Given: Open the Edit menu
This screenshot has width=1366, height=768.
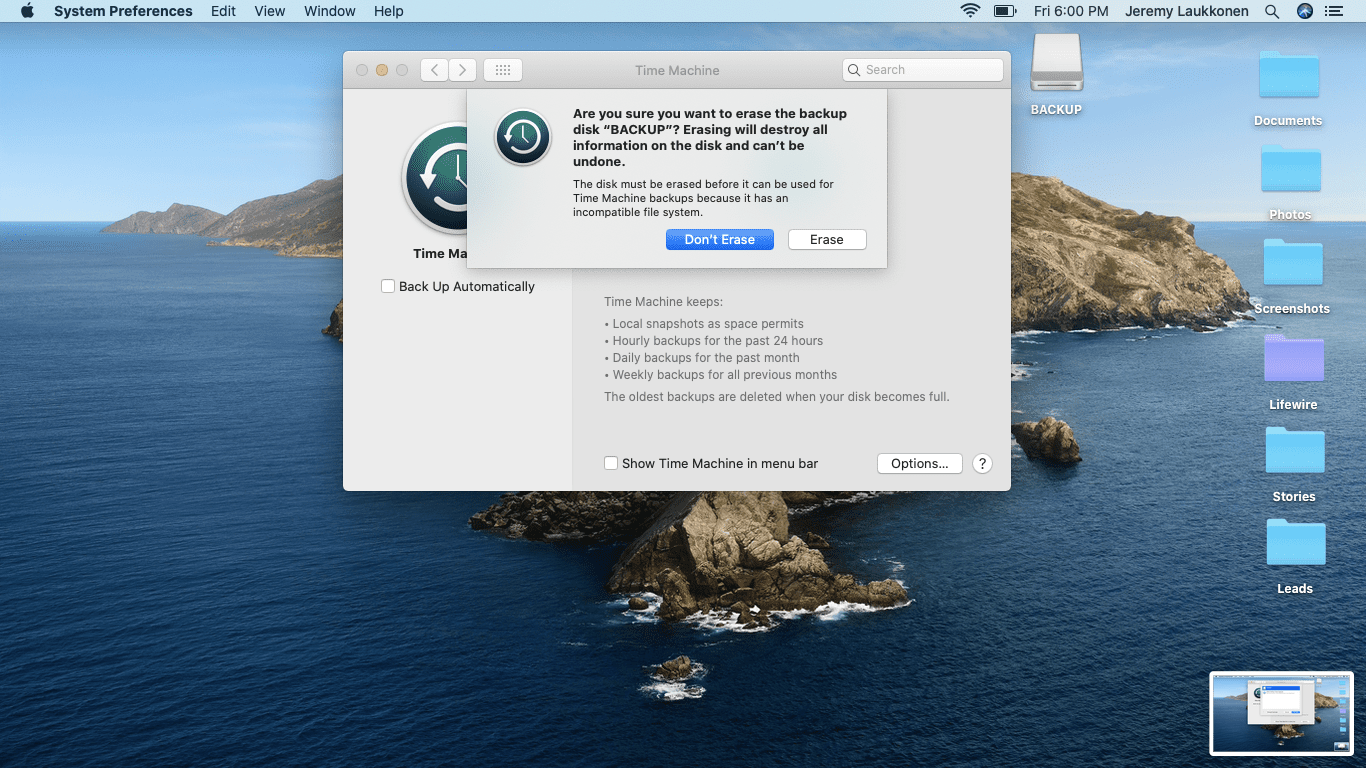Looking at the screenshot, I should tap(224, 11).
